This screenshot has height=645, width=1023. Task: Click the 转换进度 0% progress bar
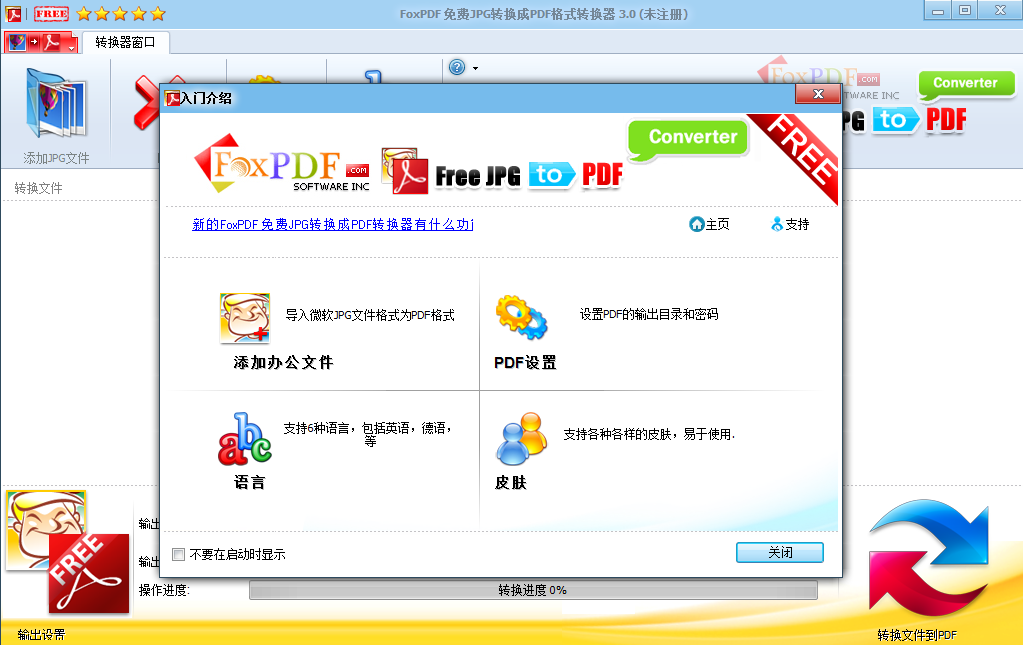point(533,590)
